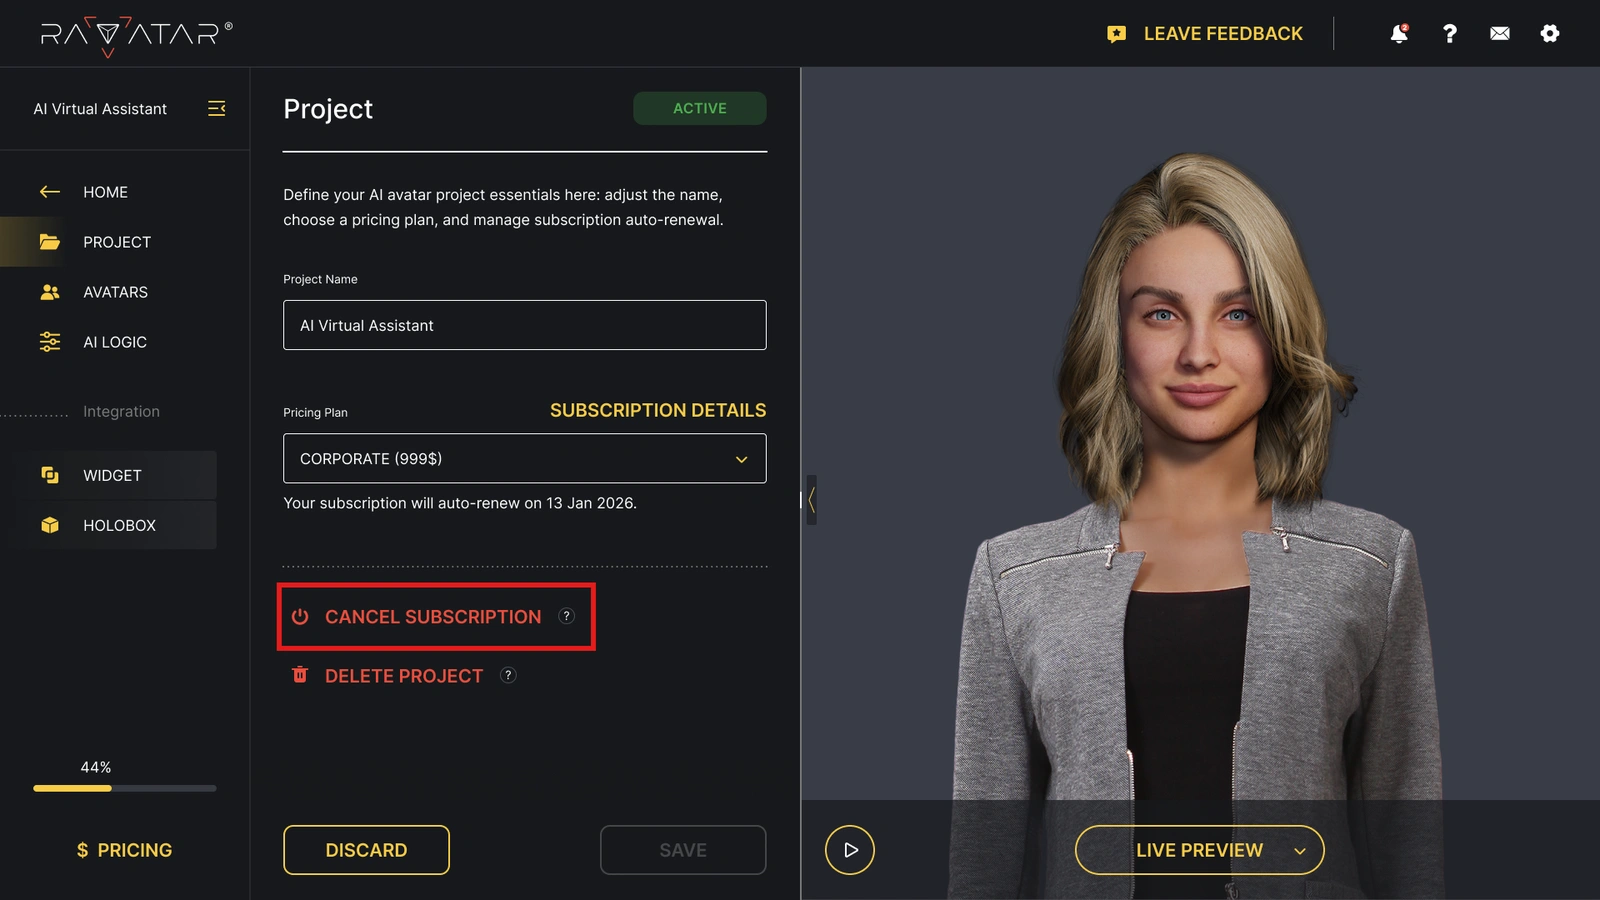This screenshot has height=900, width=1600.
Task: Click the notifications bell icon
Action: tap(1398, 33)
